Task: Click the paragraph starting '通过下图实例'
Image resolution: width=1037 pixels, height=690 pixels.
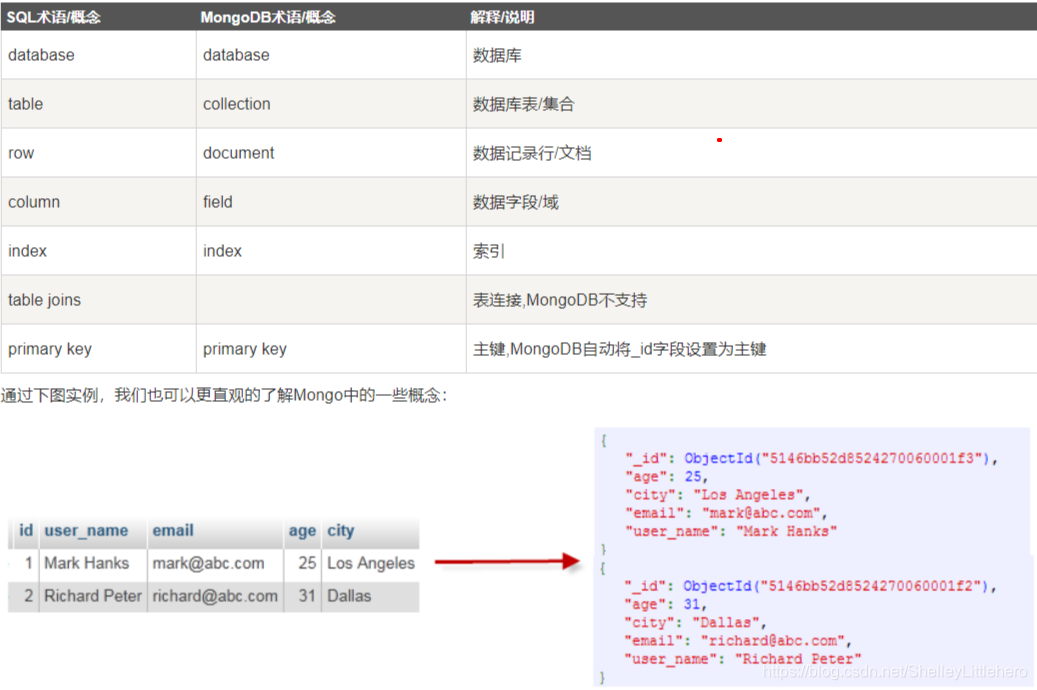Action: (224, 395)
